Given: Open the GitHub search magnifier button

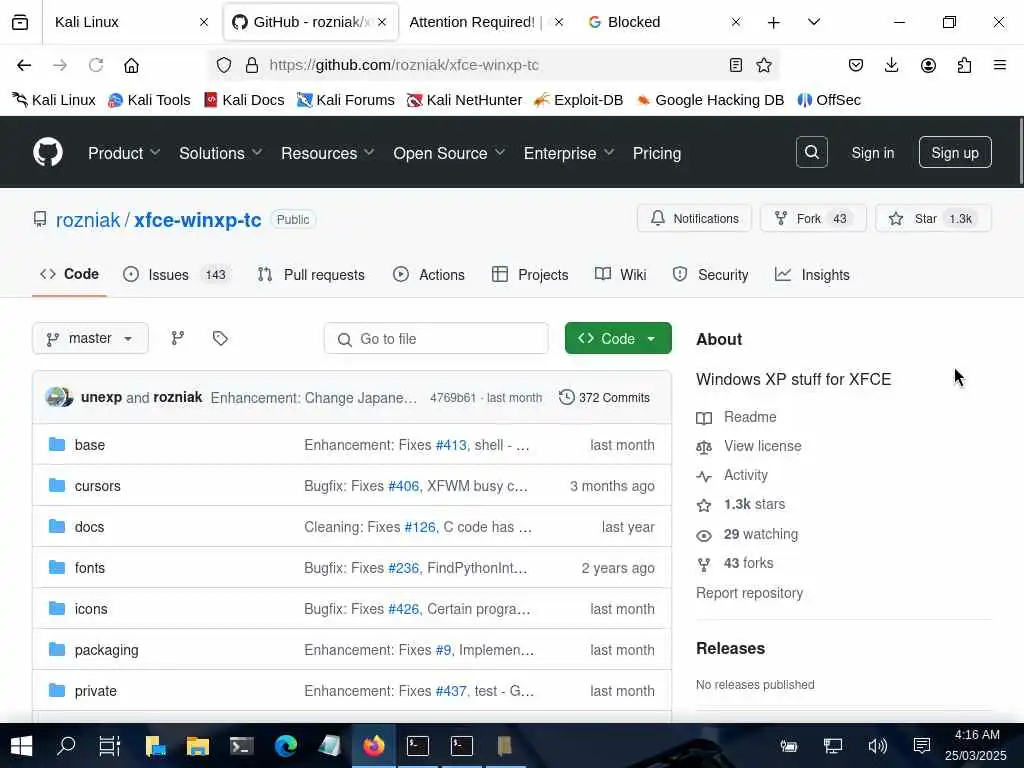Looking at the screenshot, I should 812,152.
